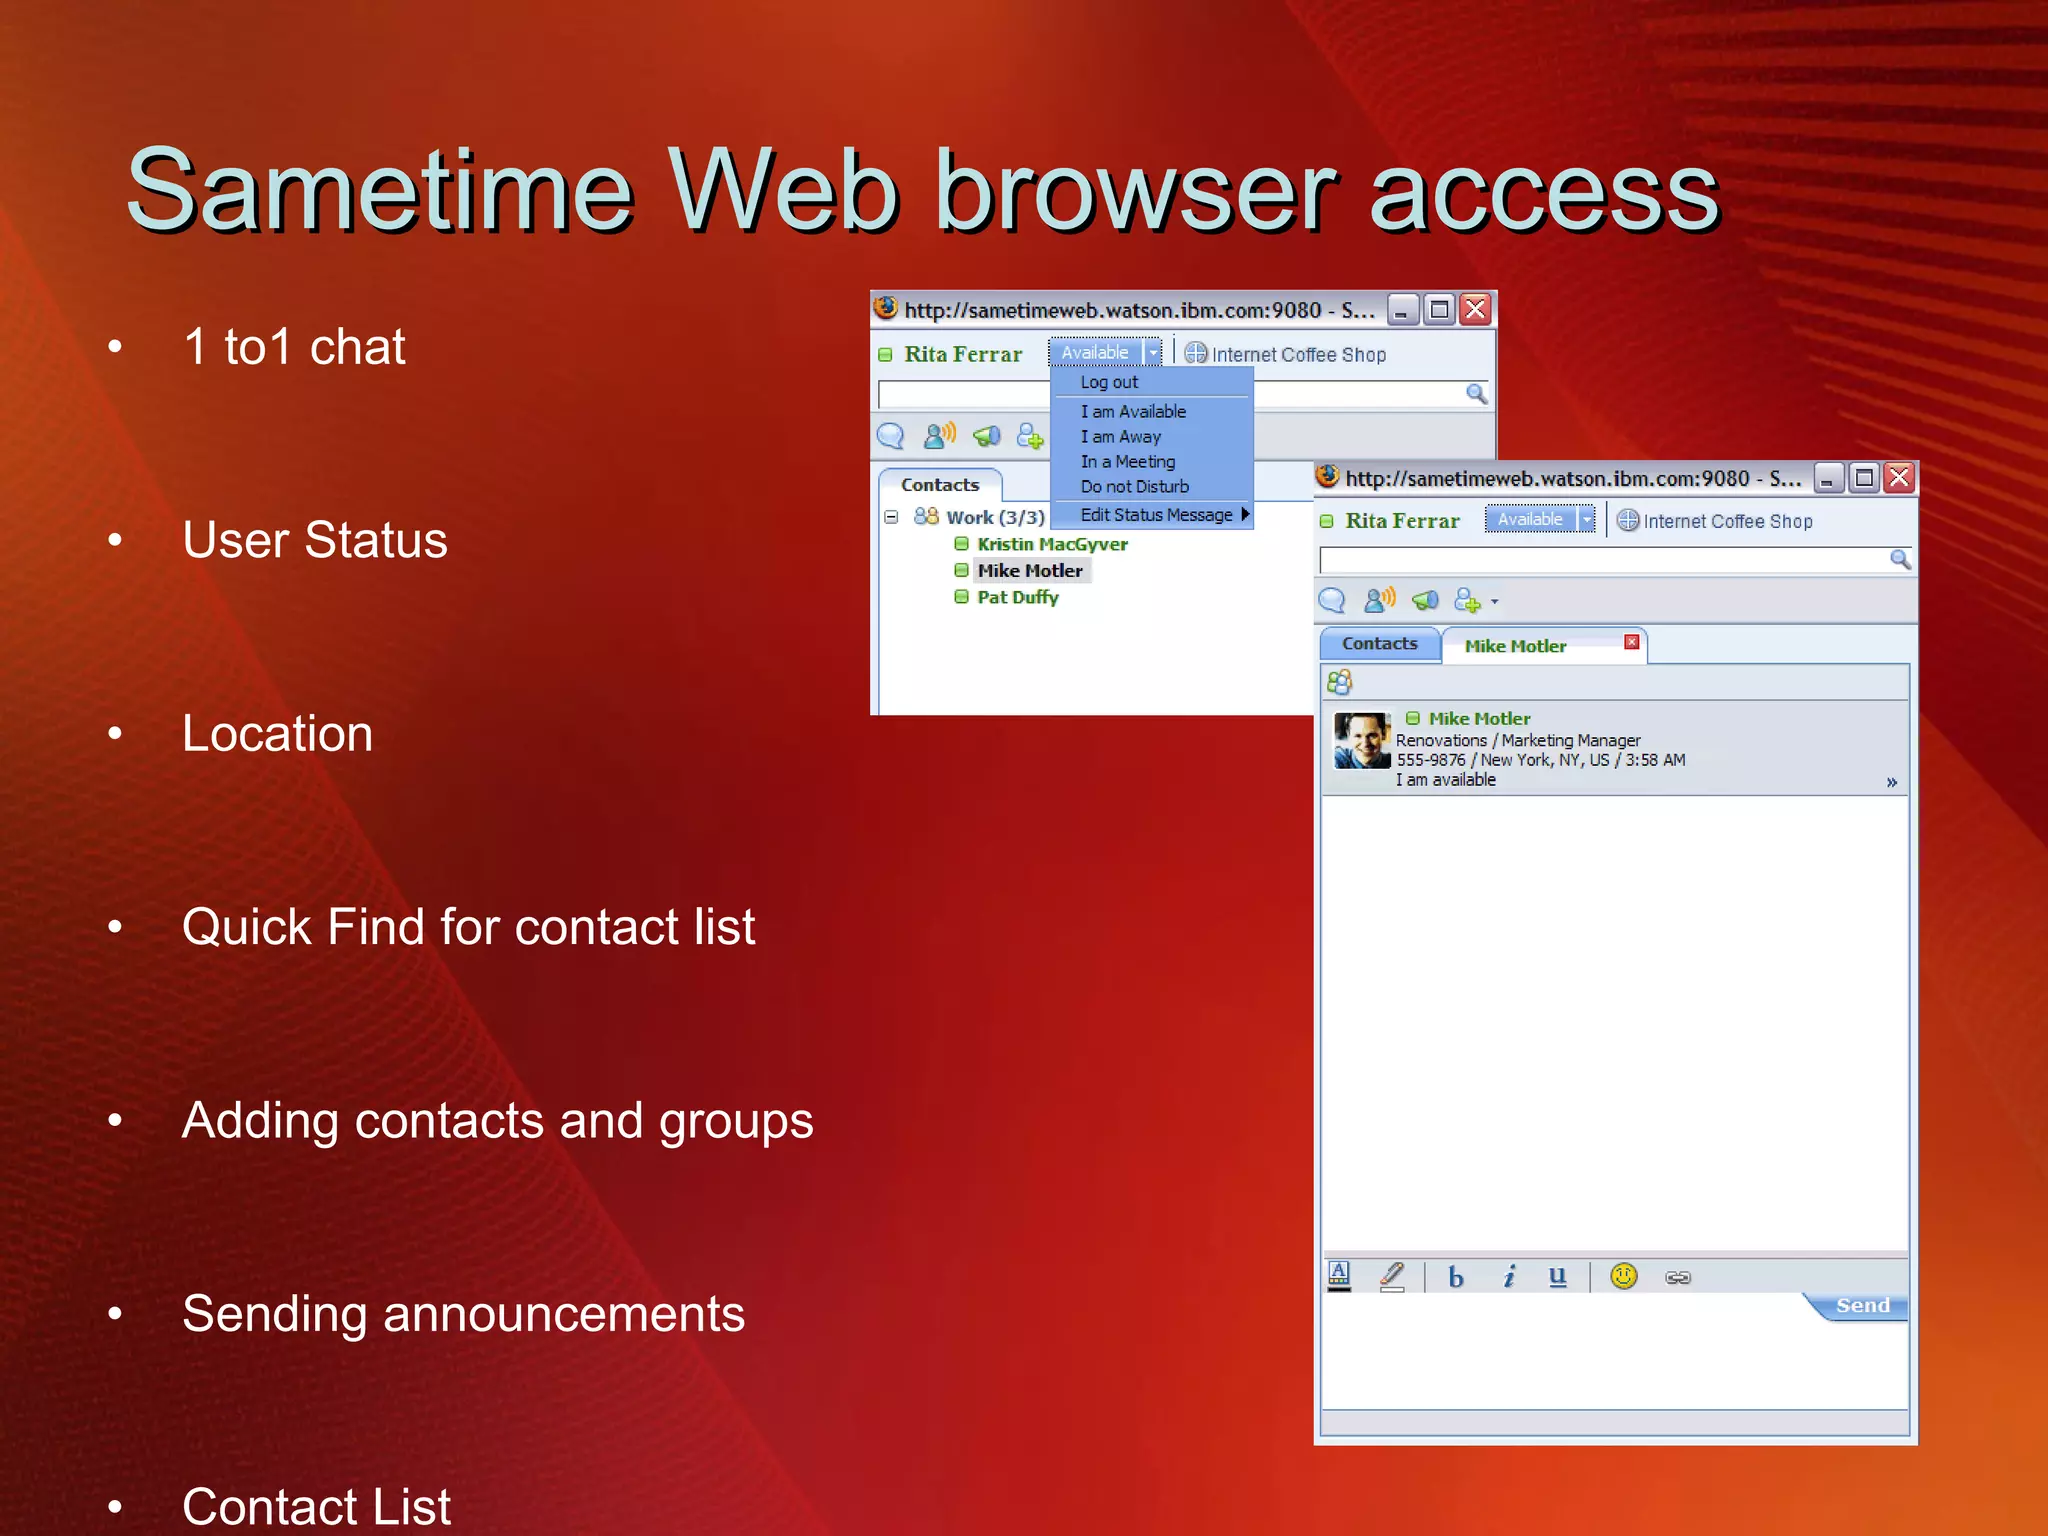Click the font color icon in the chat toolbar
The height and width of the screenshot is (1536, 2048).
1339,1276
